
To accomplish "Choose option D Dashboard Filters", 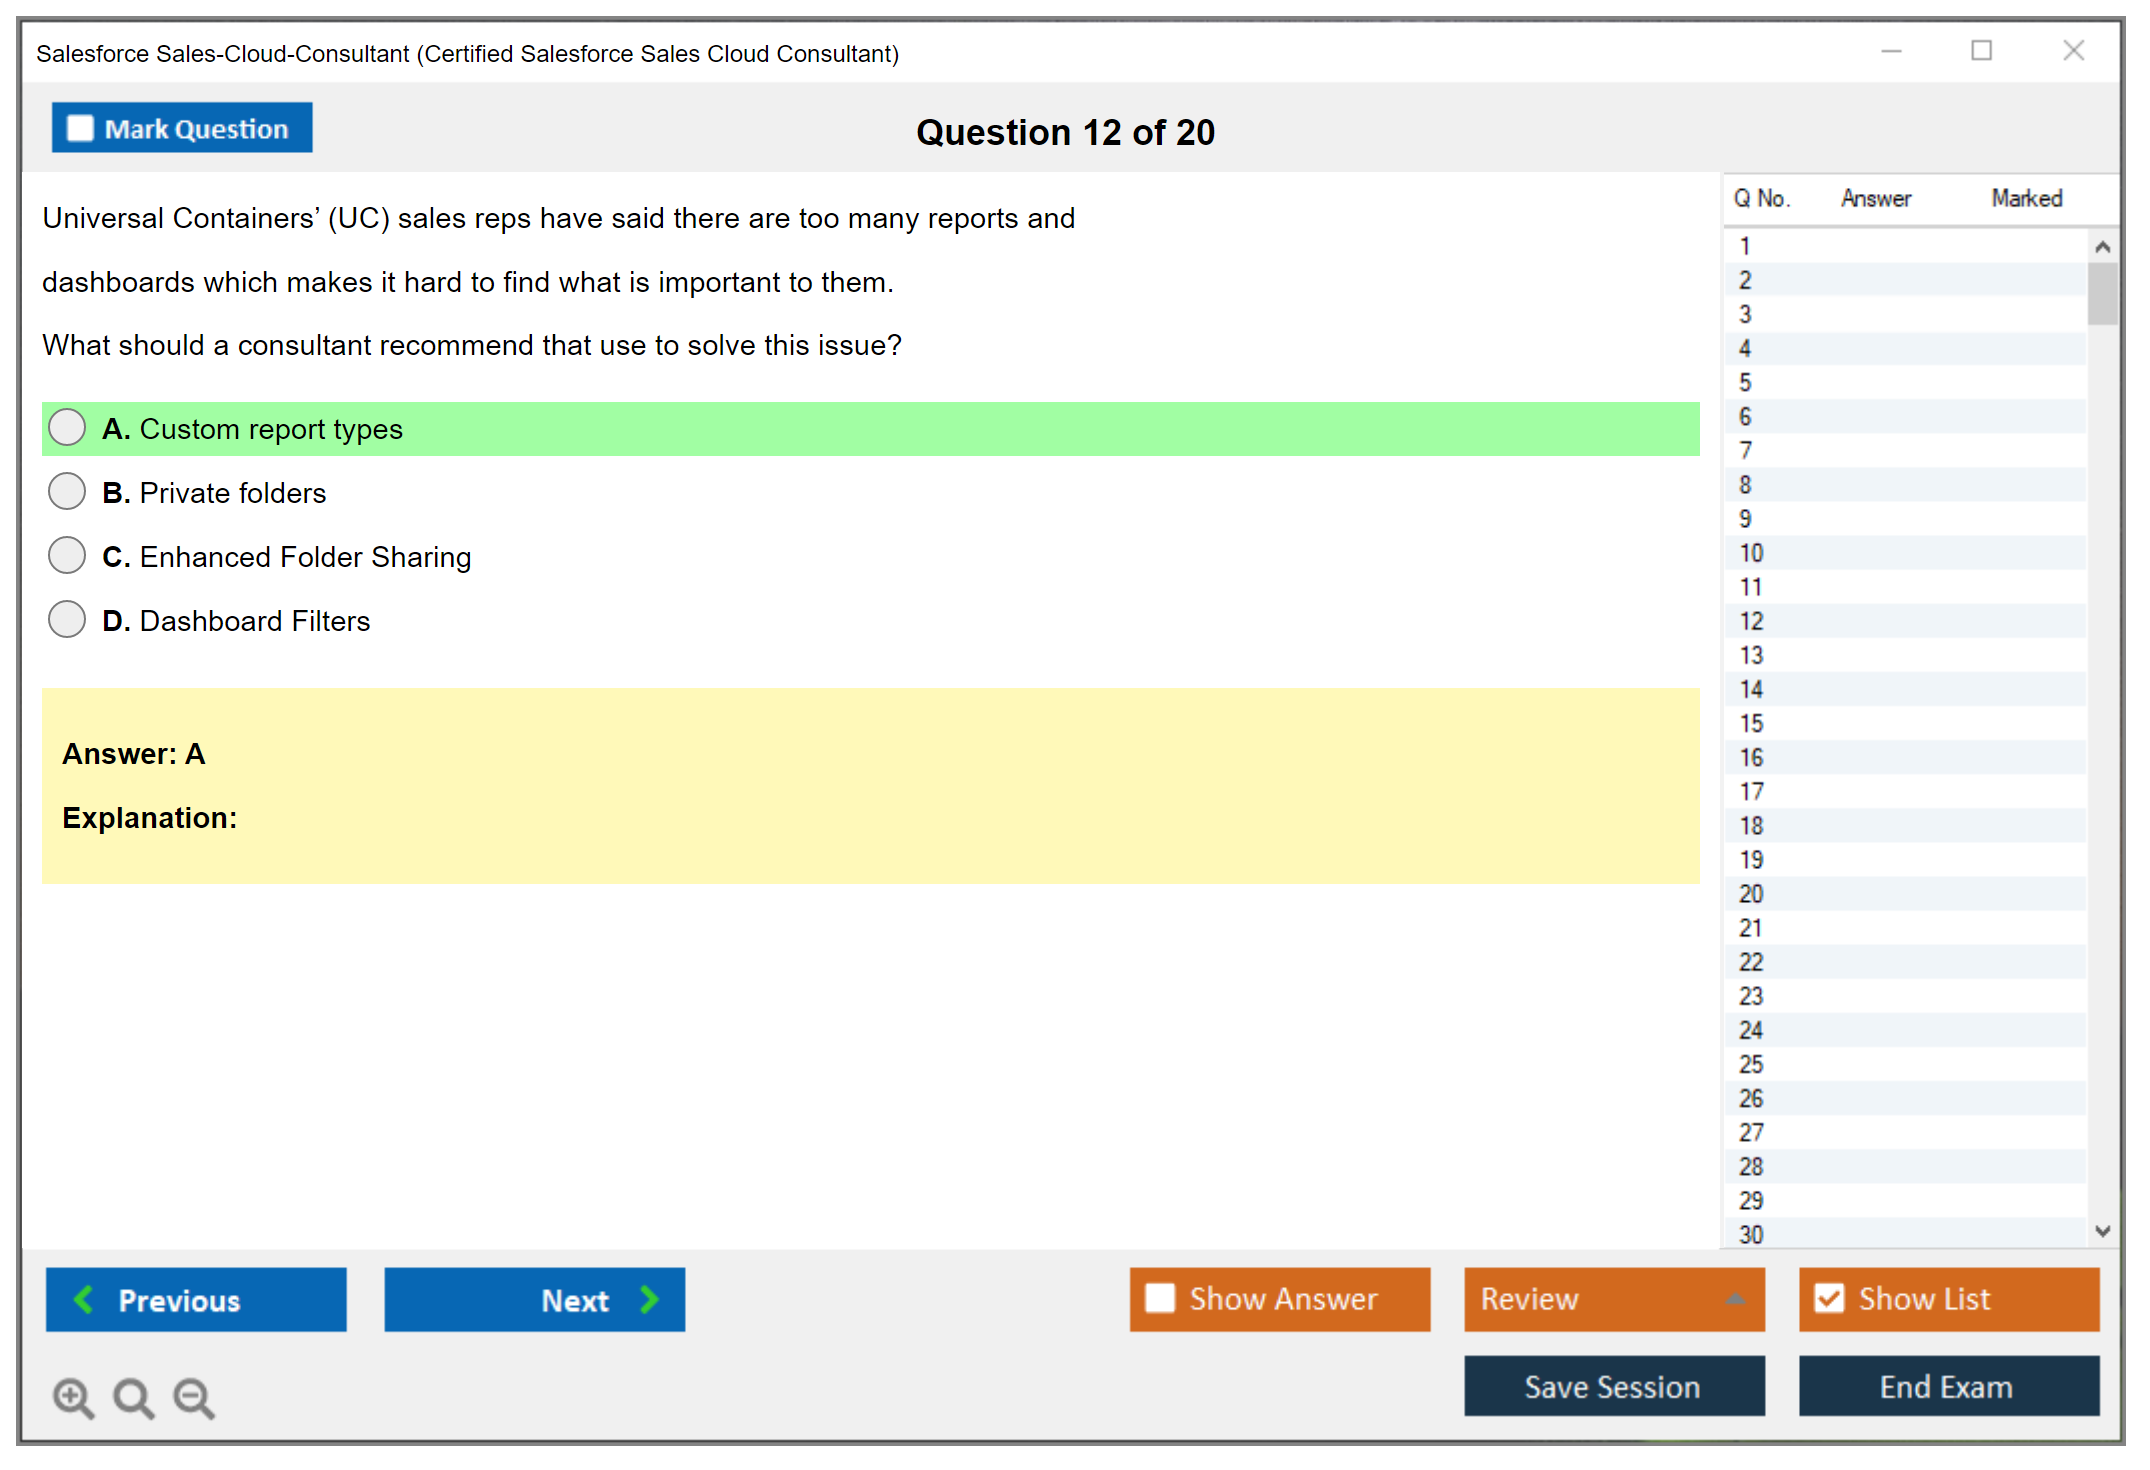I will [x=67, y=620].
